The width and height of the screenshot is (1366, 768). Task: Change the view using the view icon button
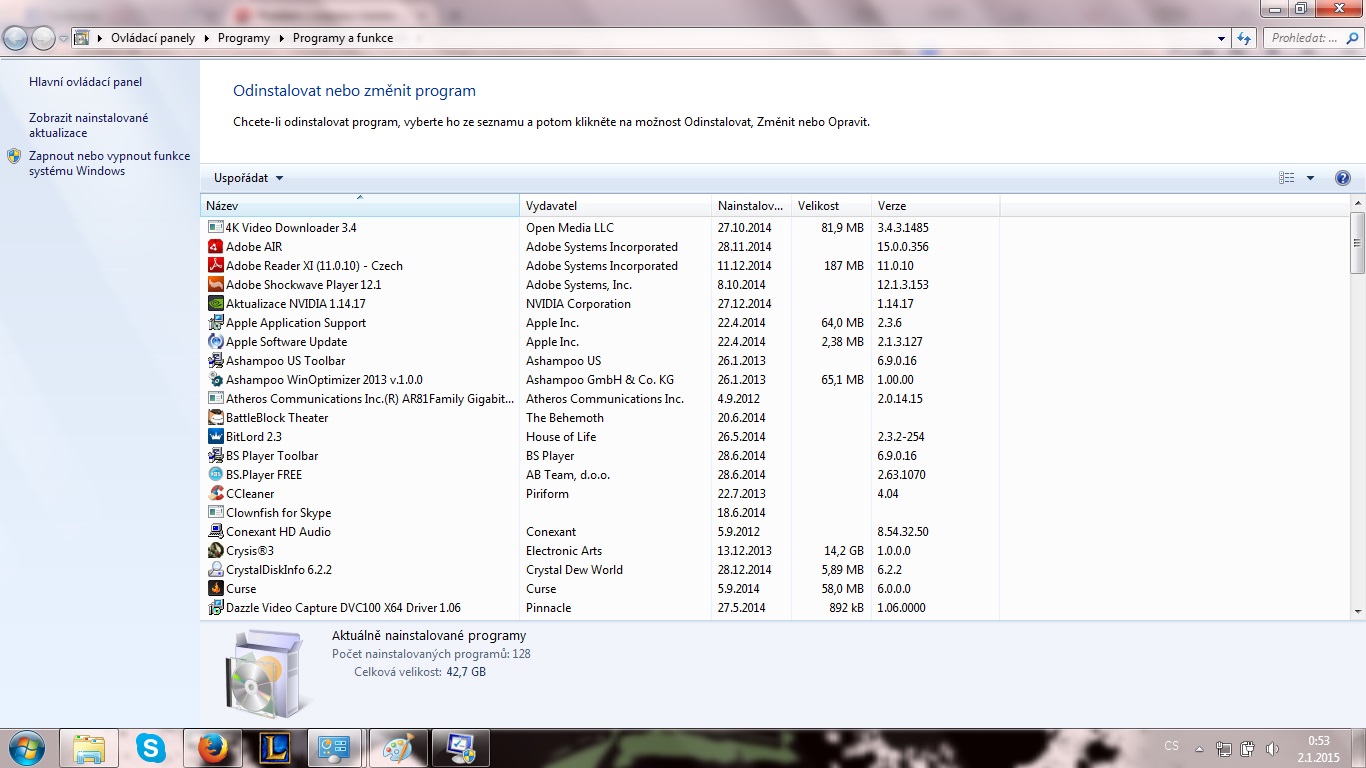tap(1287, 178)
